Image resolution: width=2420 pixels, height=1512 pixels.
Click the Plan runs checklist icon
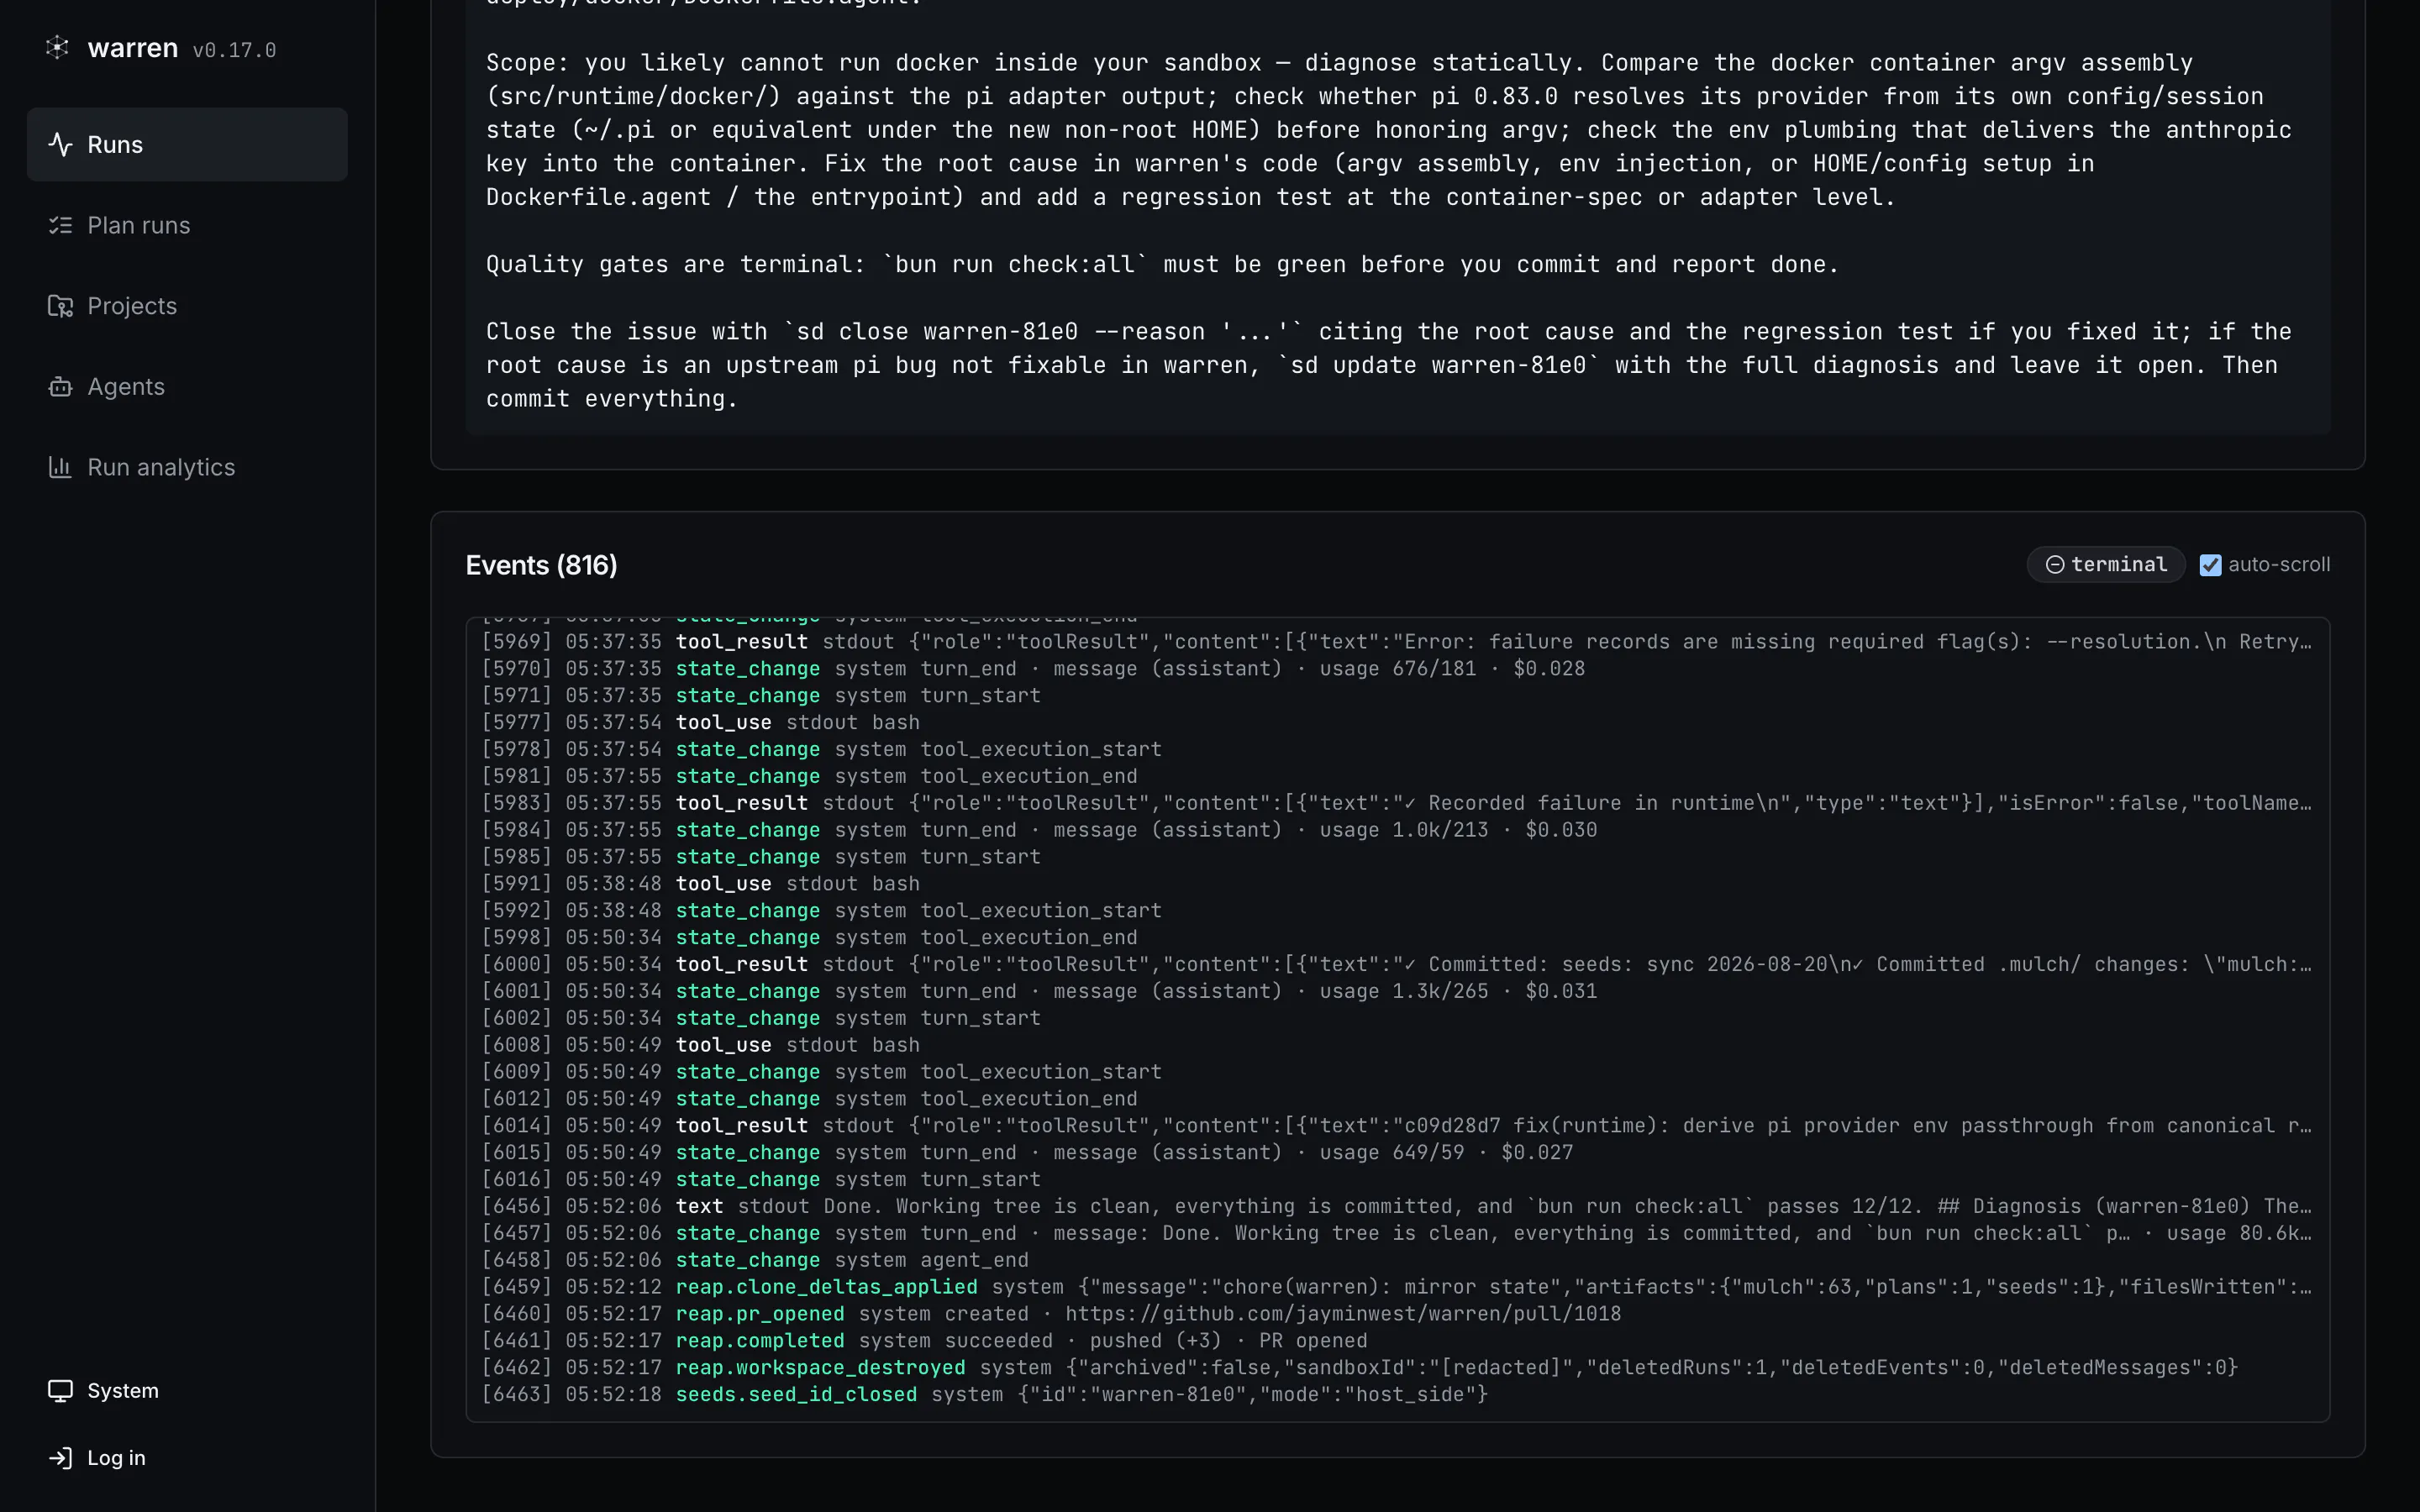coord(60,225)
